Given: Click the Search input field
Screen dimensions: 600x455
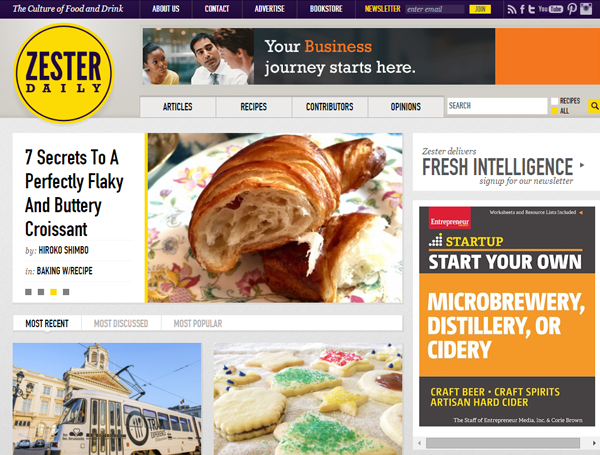Looking at the screenshot, I should point(497,106).
